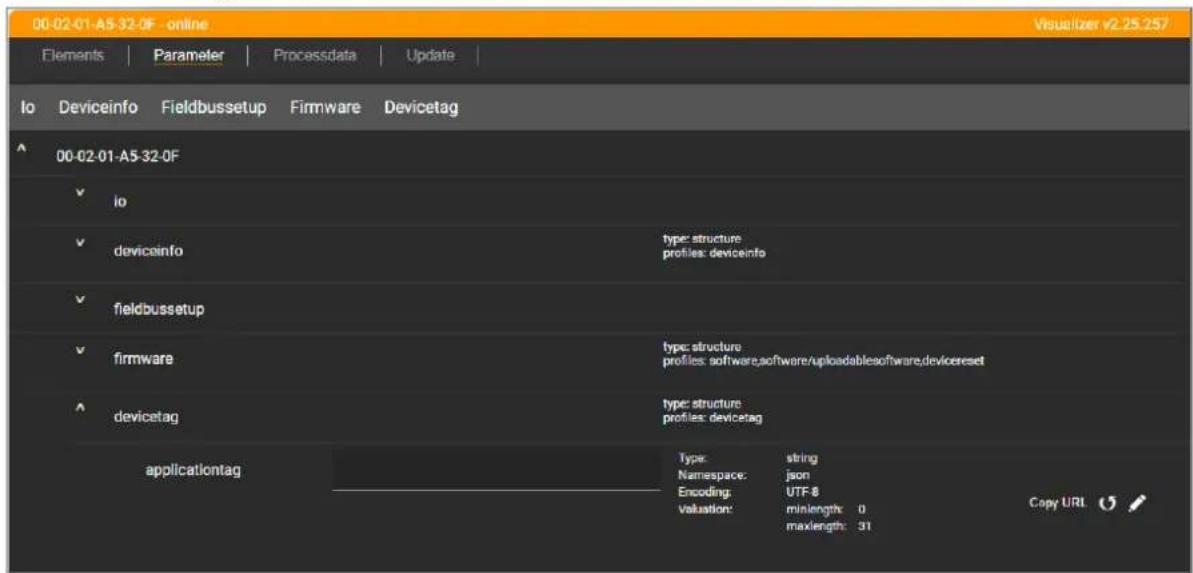Expand the io tree node
This screenshot has height=573, width=1193.
[x=81, y=195]
